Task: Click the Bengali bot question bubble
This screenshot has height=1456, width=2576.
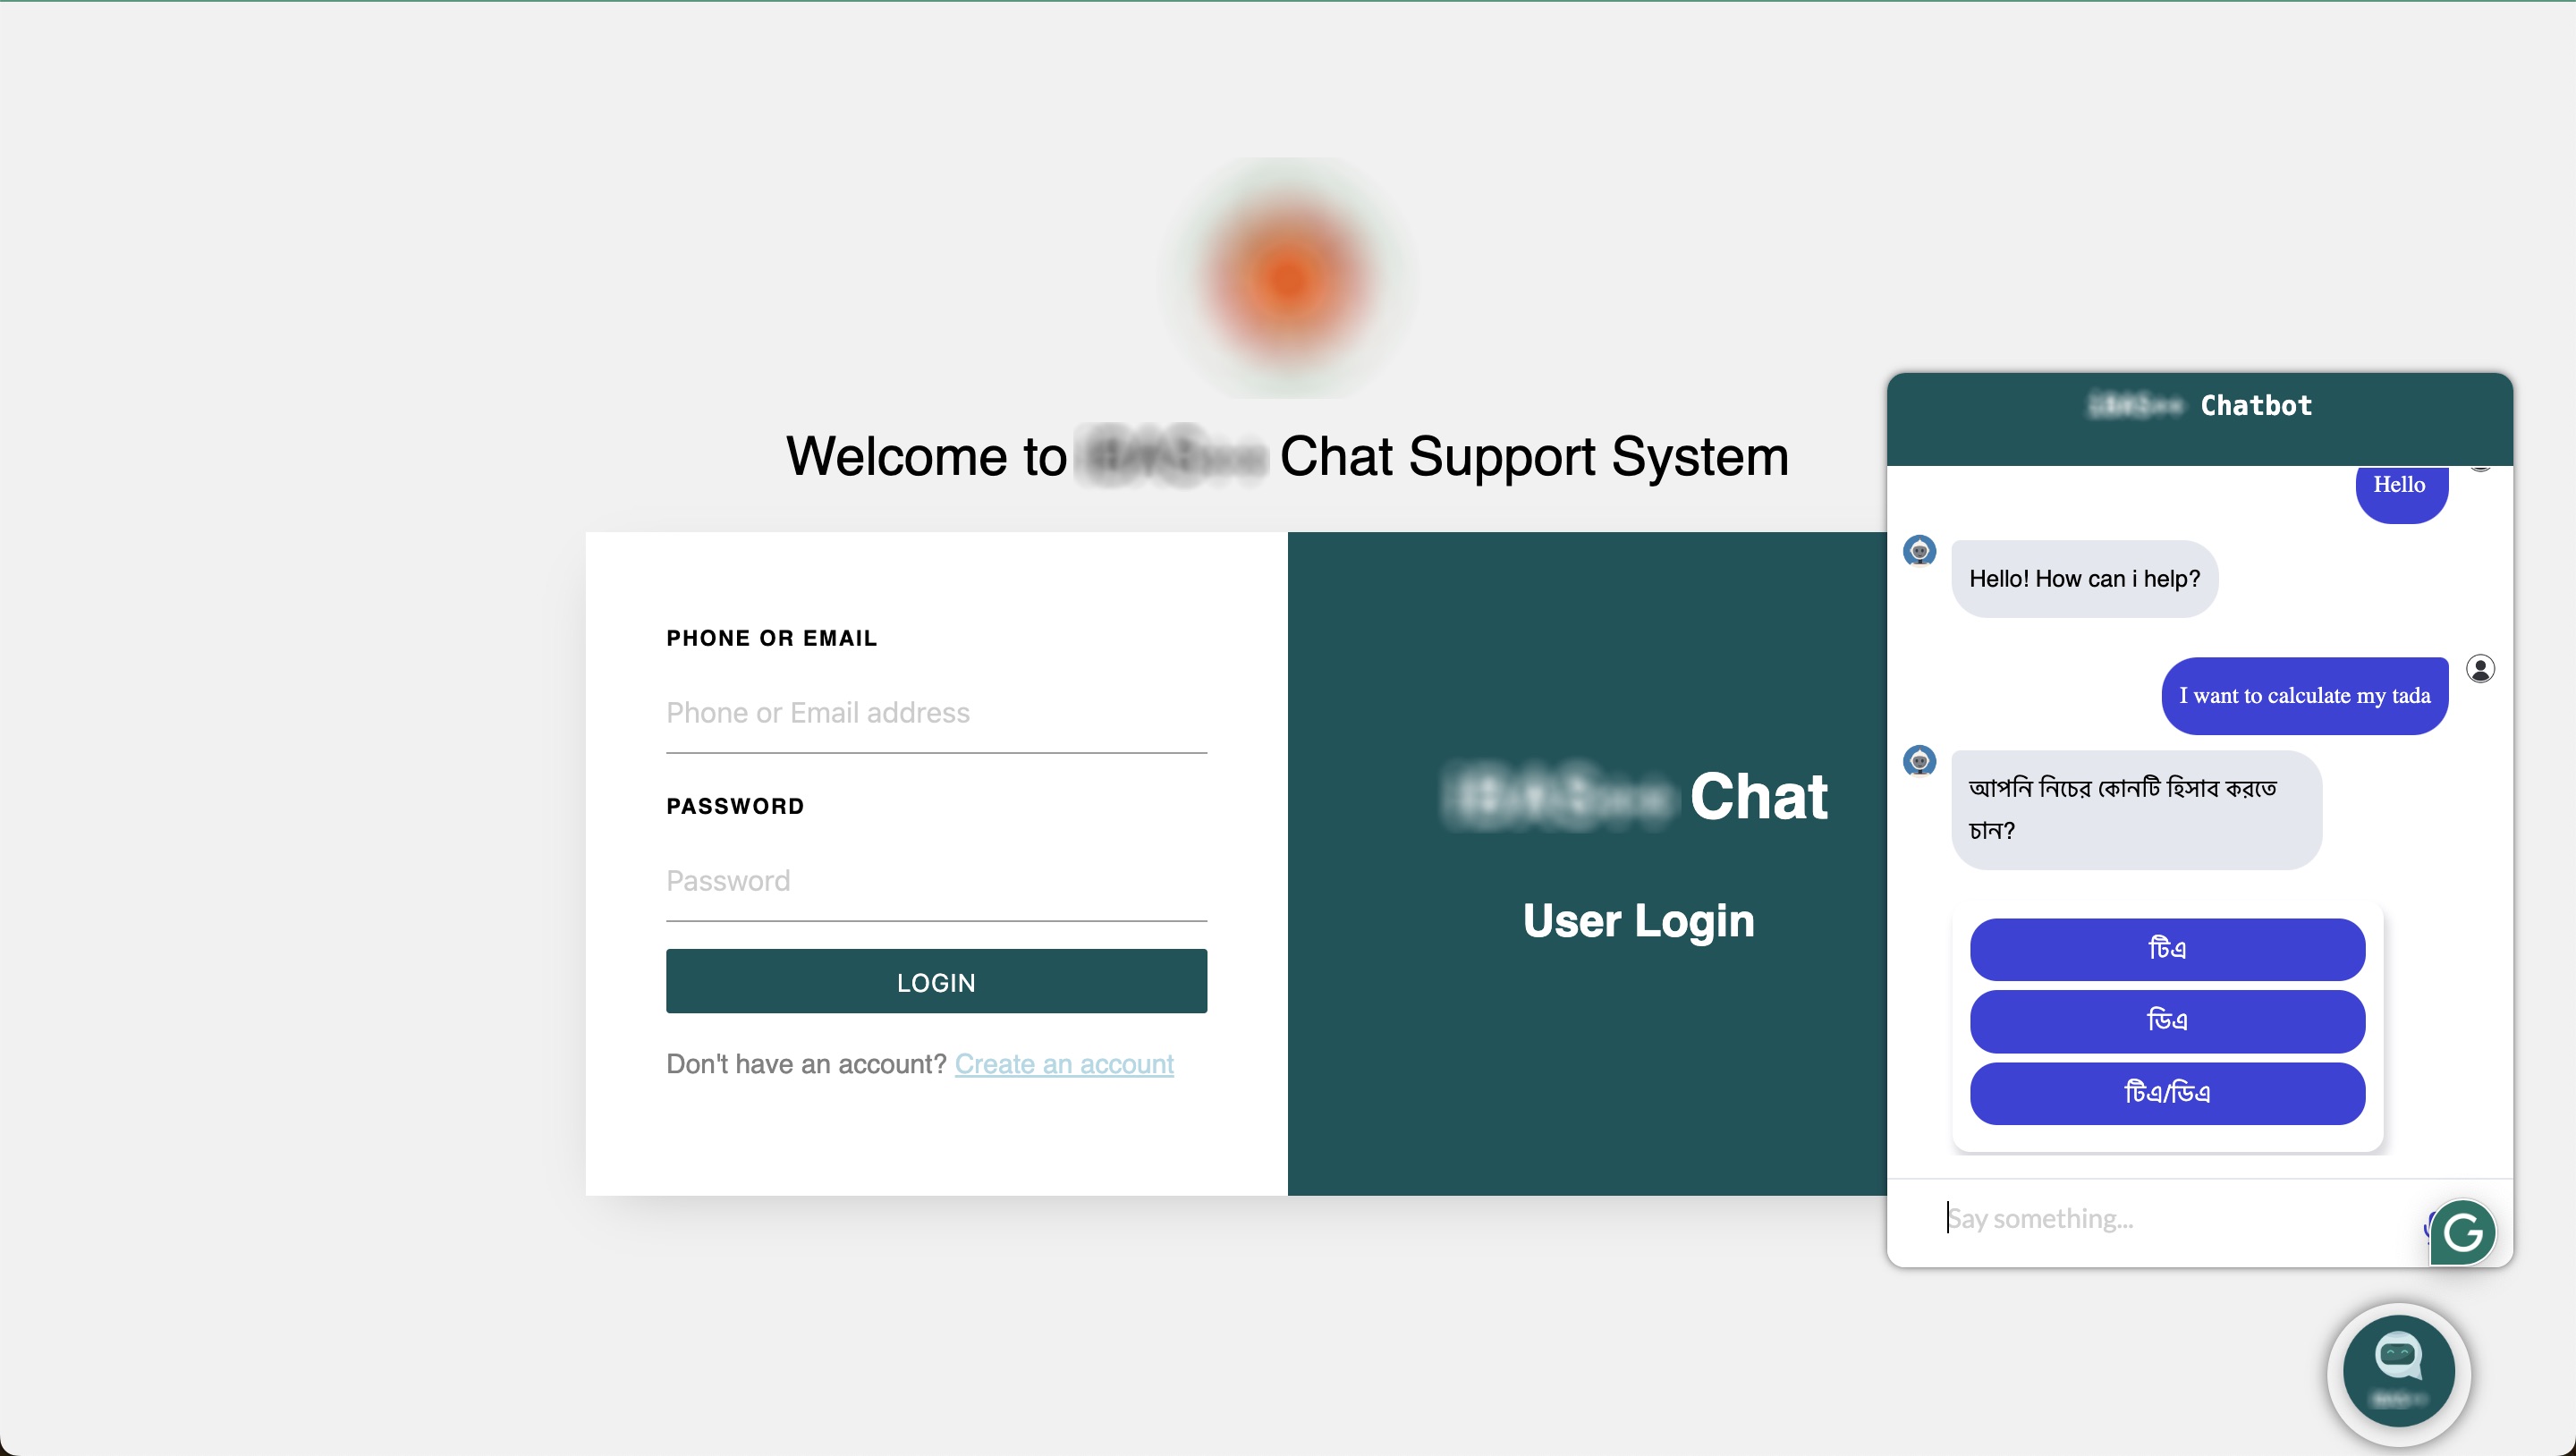Action: (2136, 810)
